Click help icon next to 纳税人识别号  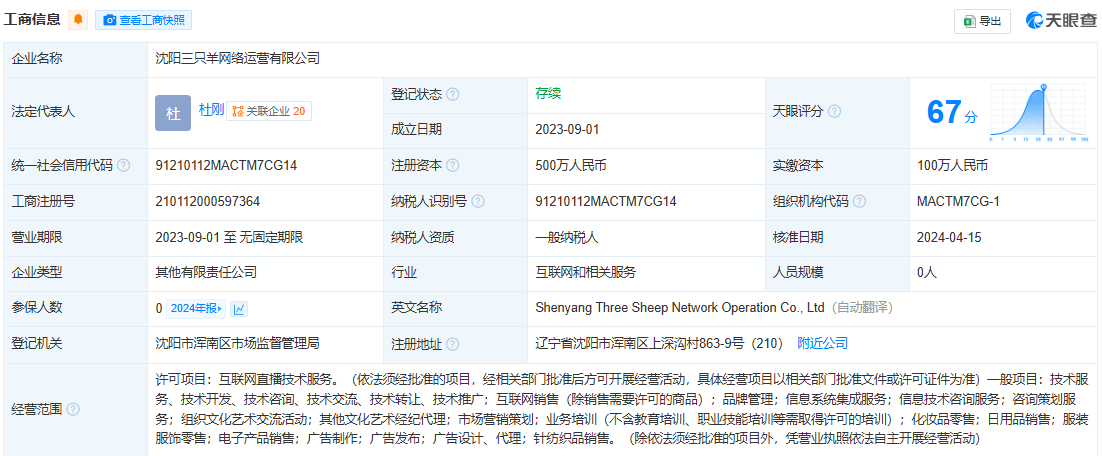pos(478,202)
